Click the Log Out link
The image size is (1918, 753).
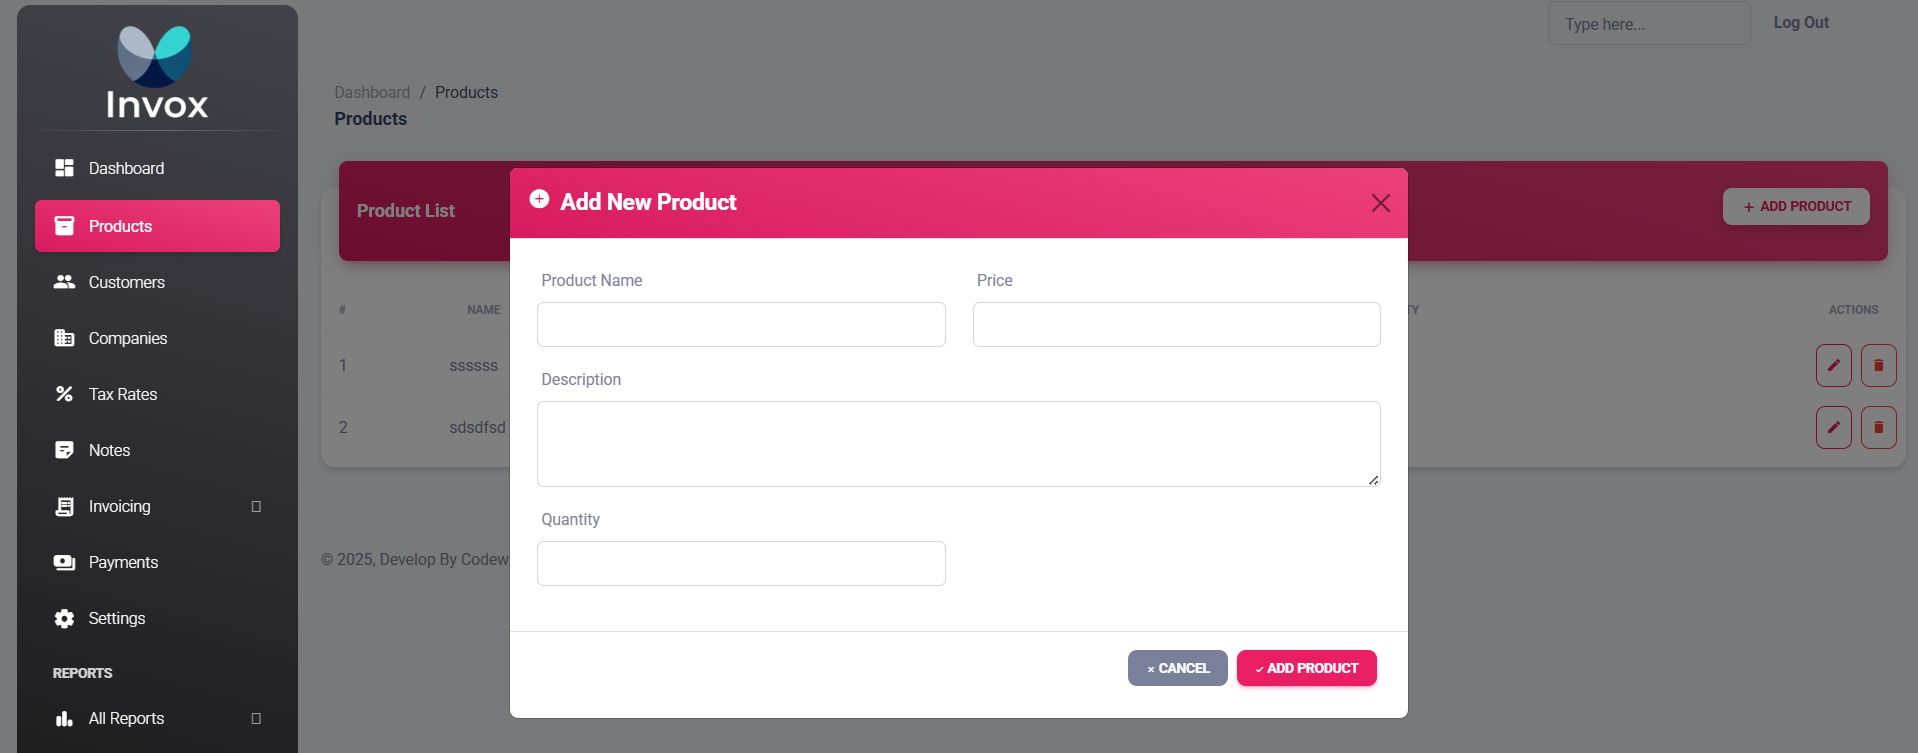tap(1800, 22)
